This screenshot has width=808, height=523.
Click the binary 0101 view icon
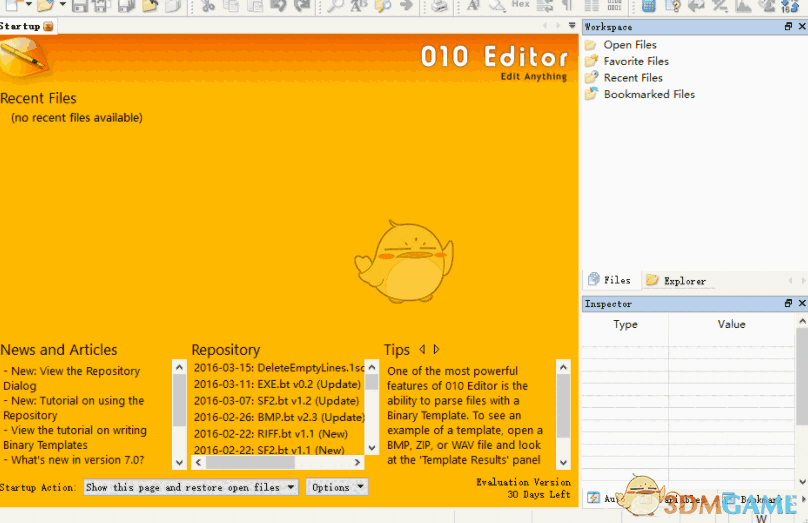[615, 5]
